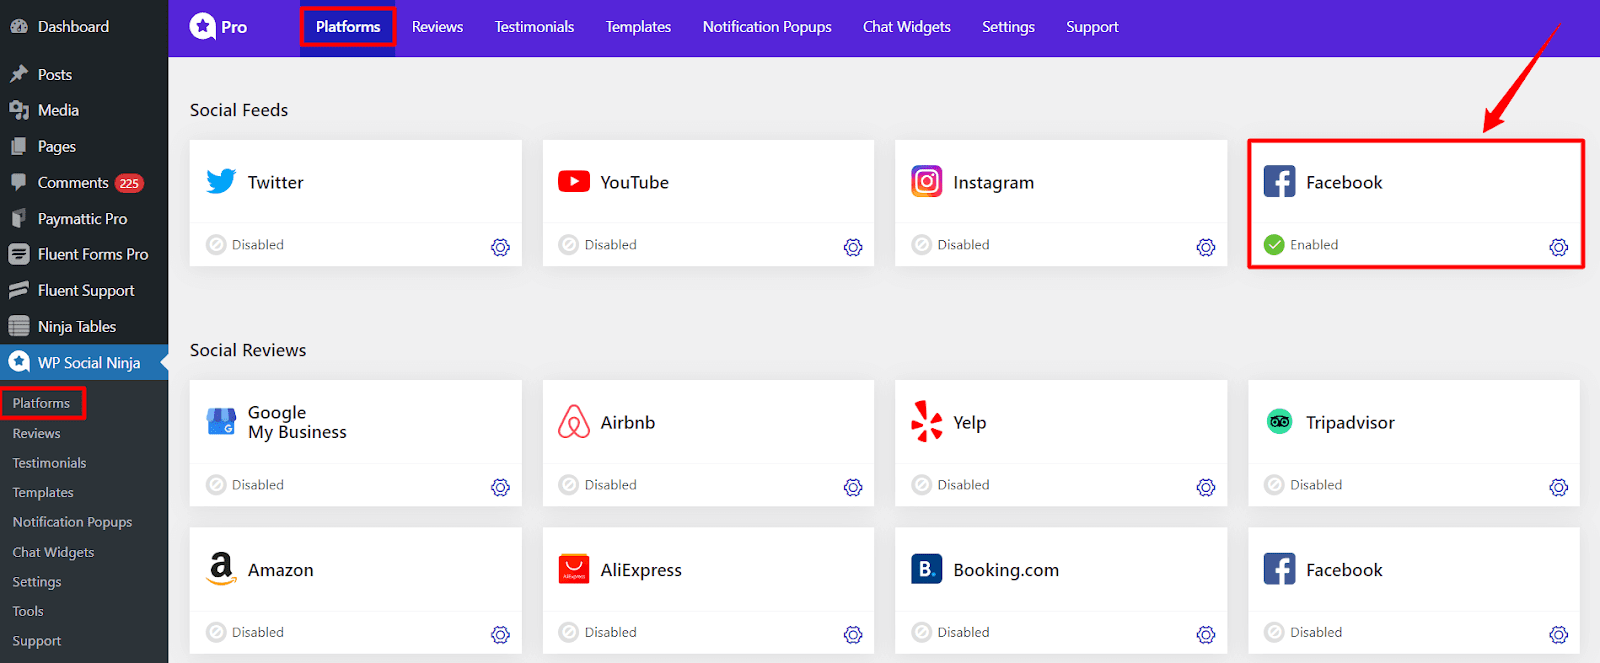Screen dimensions: 1600x663
Task: Click Twitter Disabled status indicator
Action: (245, 244)
